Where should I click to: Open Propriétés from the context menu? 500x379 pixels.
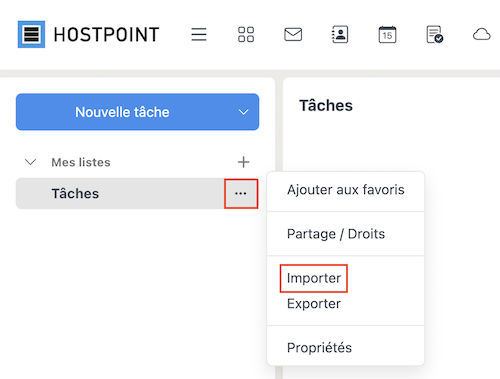346,348
